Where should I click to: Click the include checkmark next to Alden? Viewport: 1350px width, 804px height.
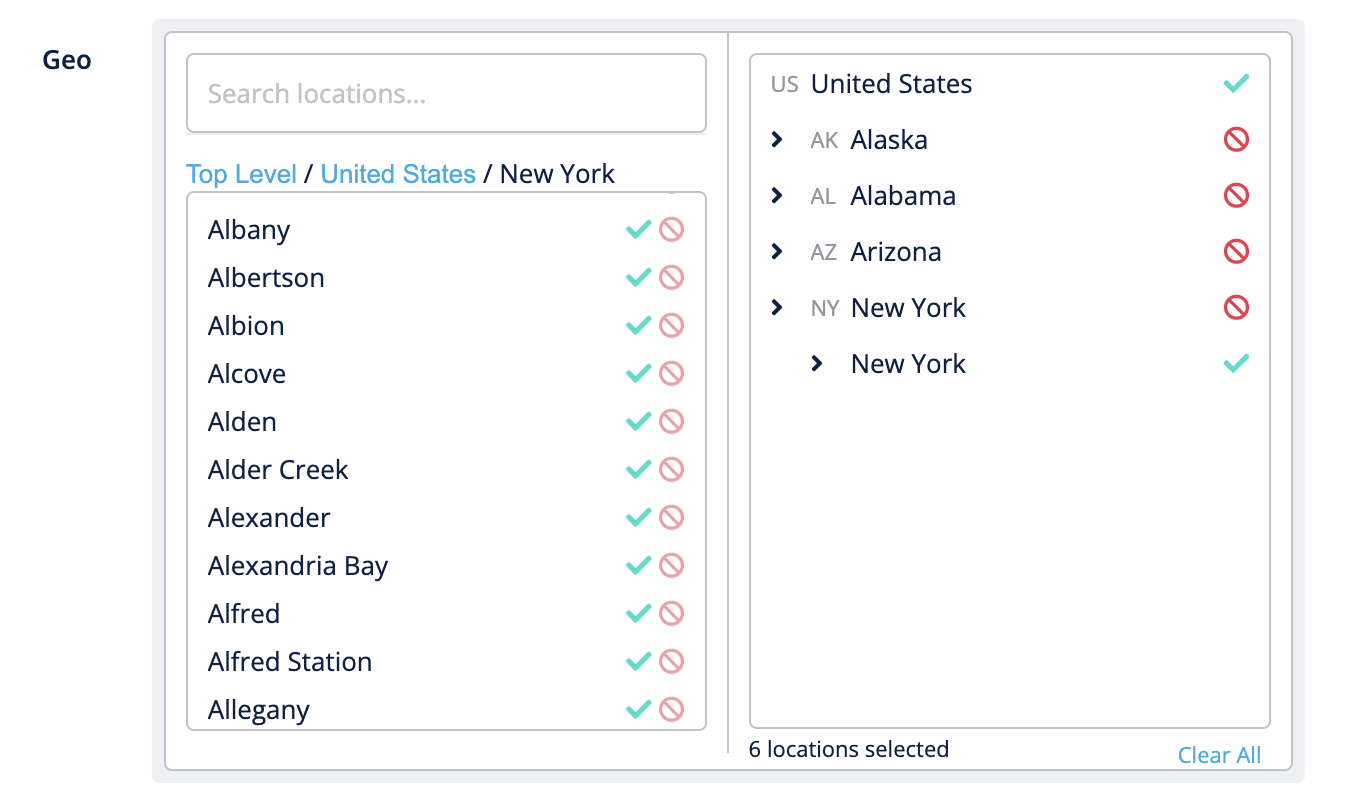click(x=637, y=422)
